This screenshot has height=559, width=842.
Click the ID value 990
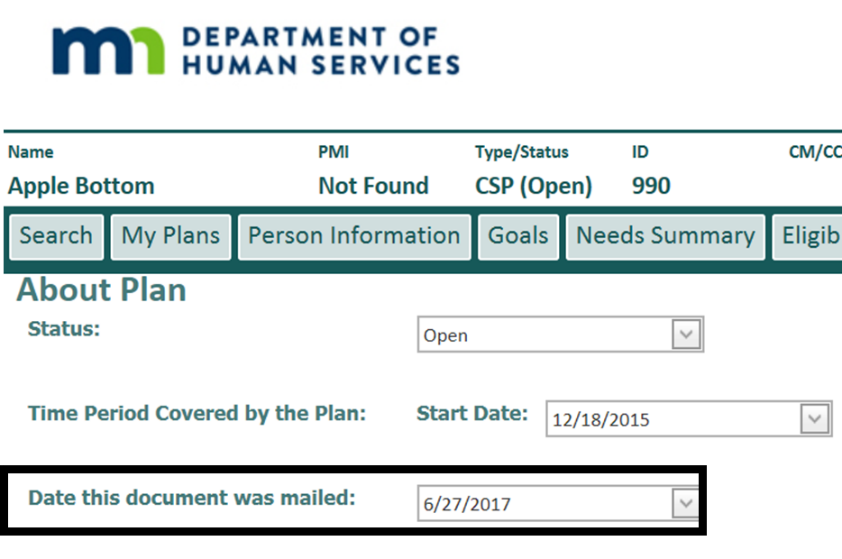point(651,186)
